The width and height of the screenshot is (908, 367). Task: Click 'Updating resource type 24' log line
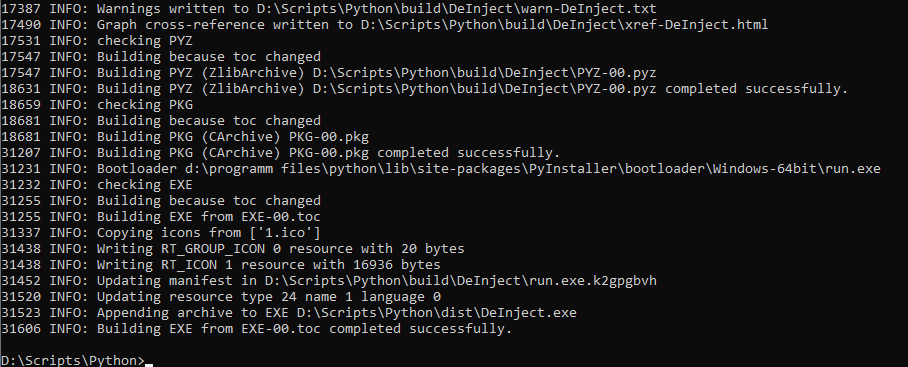coord(221,297)
